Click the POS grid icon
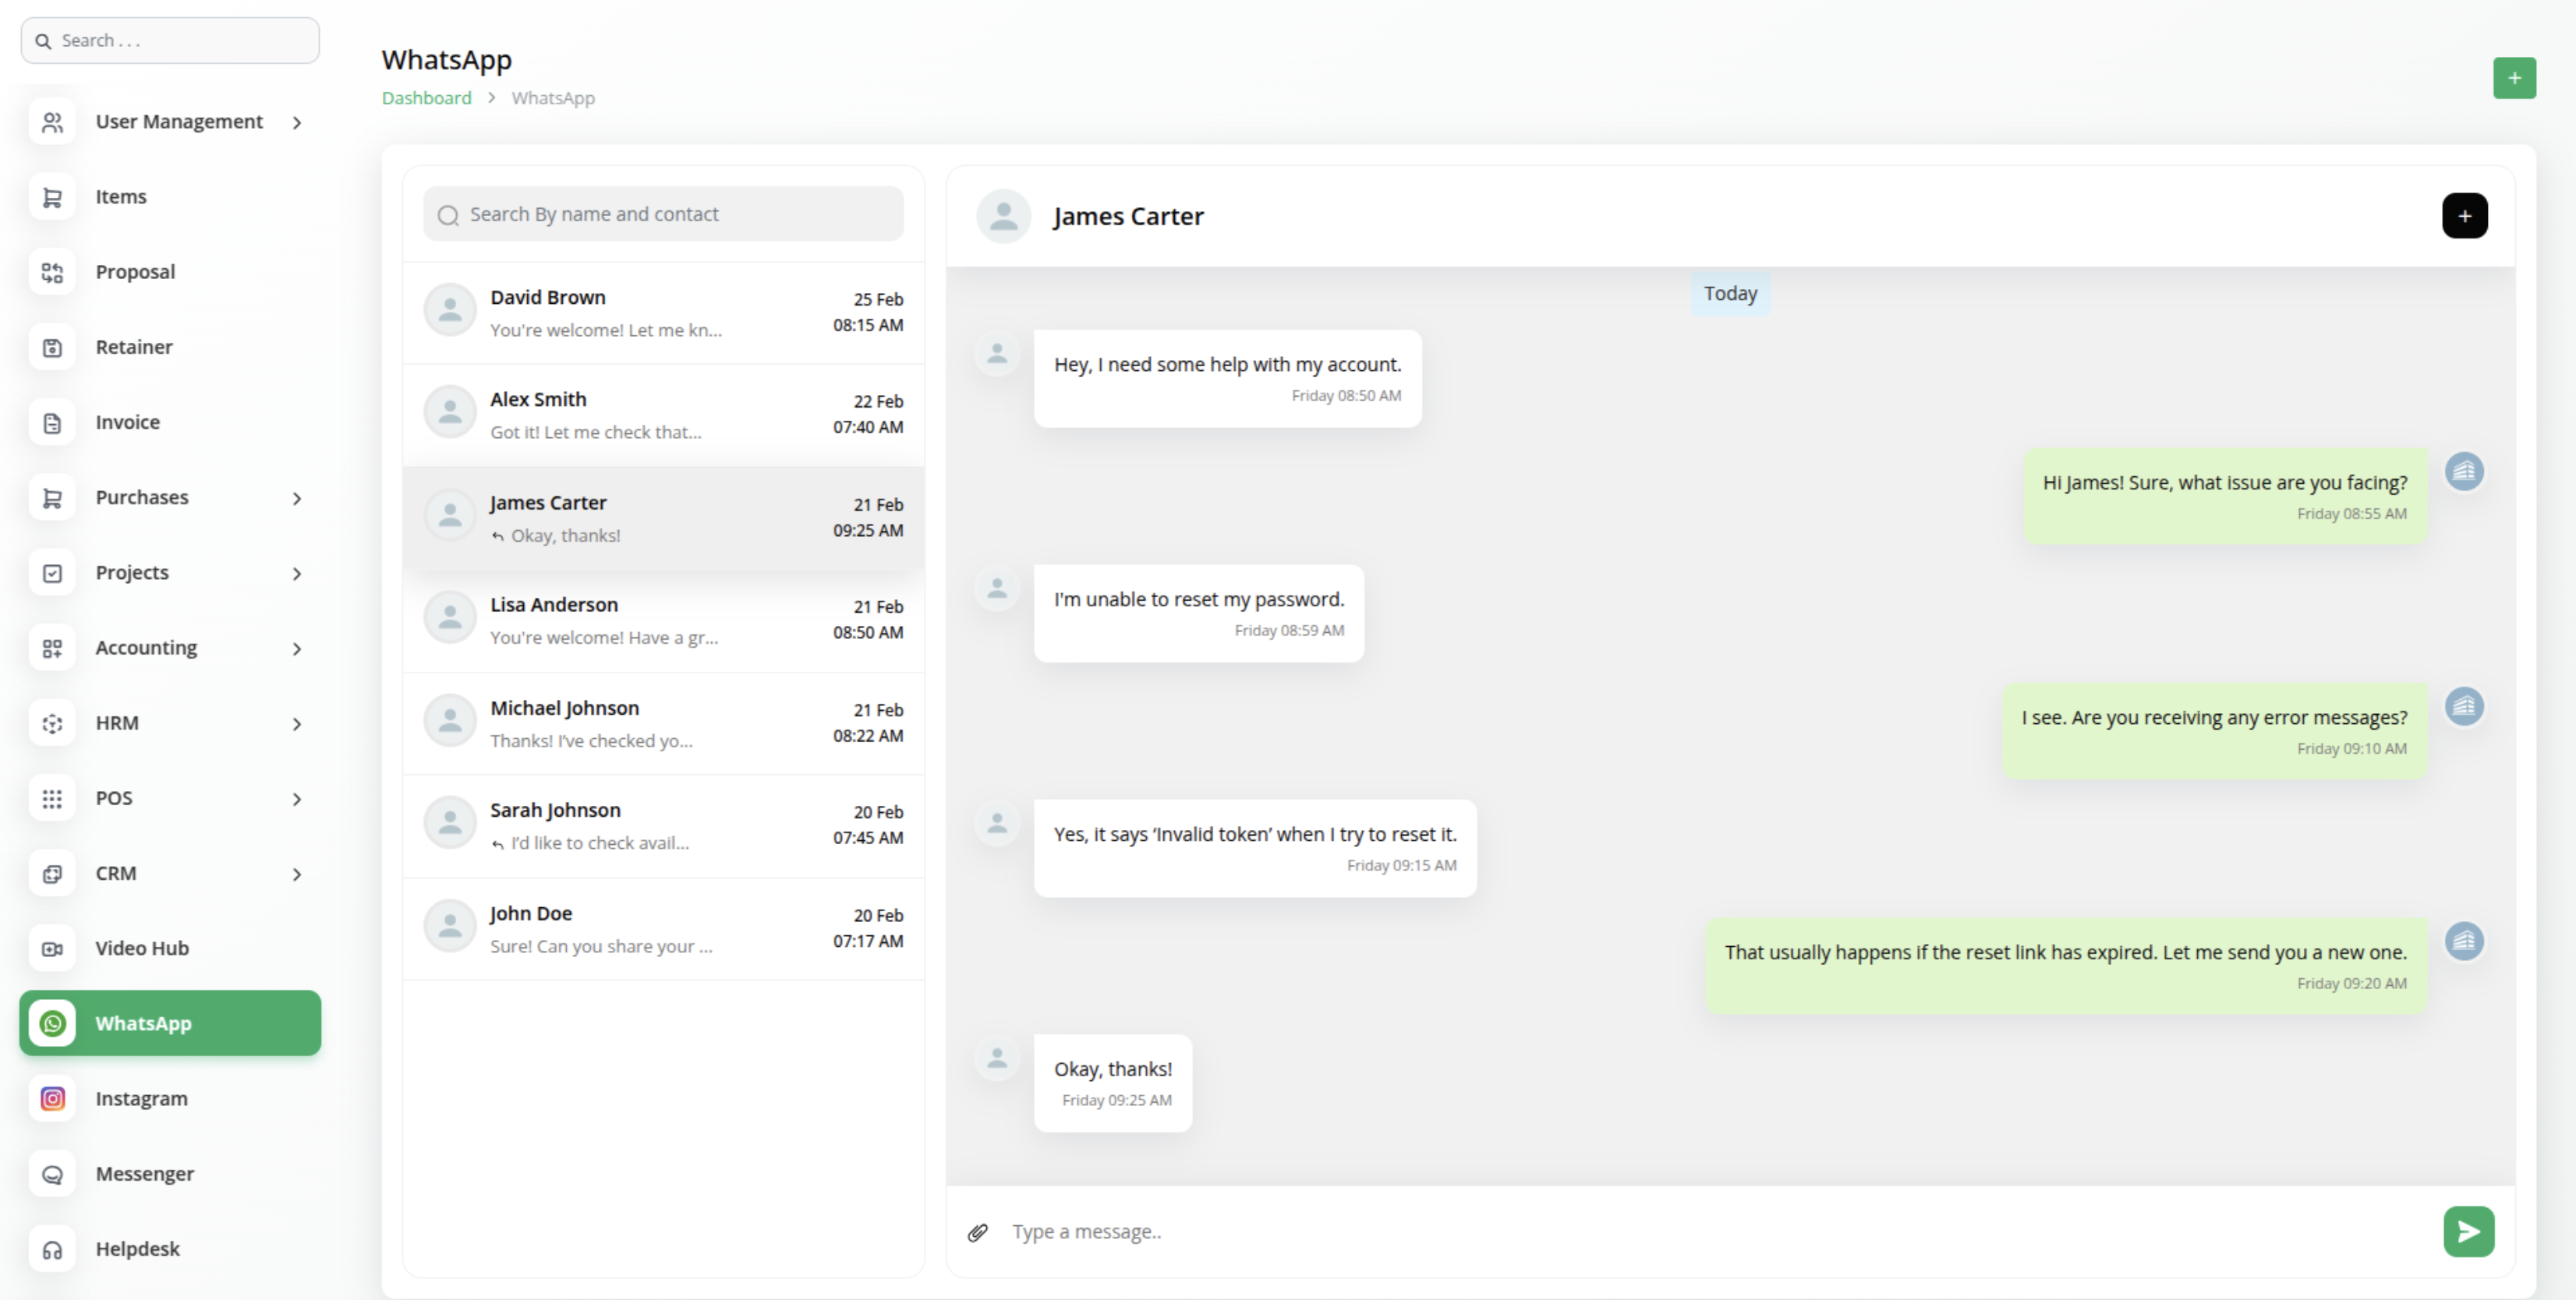 52,798
